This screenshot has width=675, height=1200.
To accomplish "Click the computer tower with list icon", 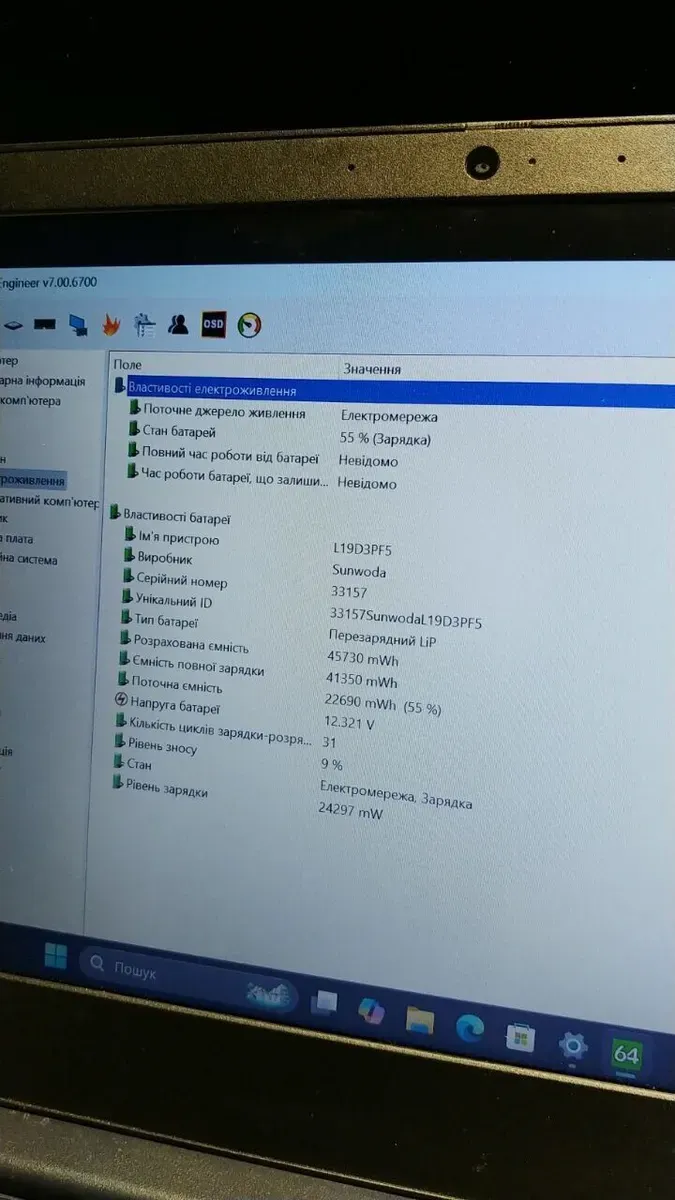I will (x=145, y=324).
